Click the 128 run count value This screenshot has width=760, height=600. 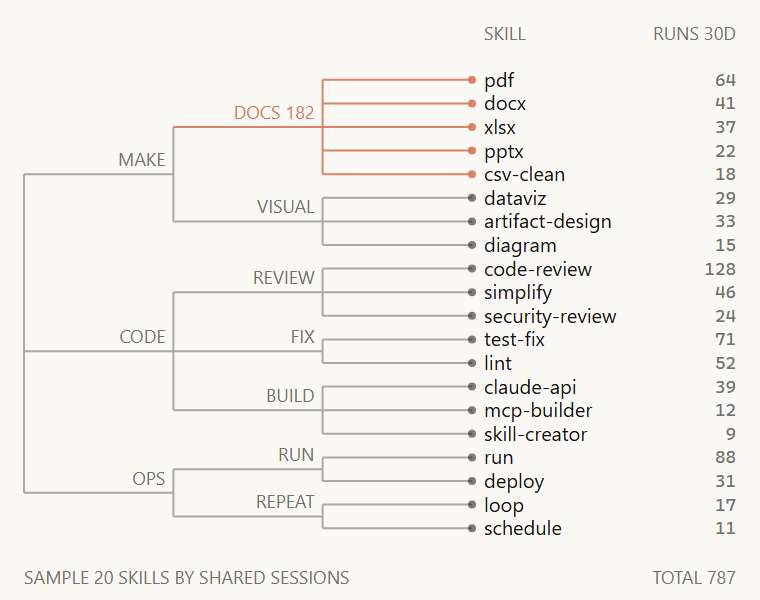(720, 269)
